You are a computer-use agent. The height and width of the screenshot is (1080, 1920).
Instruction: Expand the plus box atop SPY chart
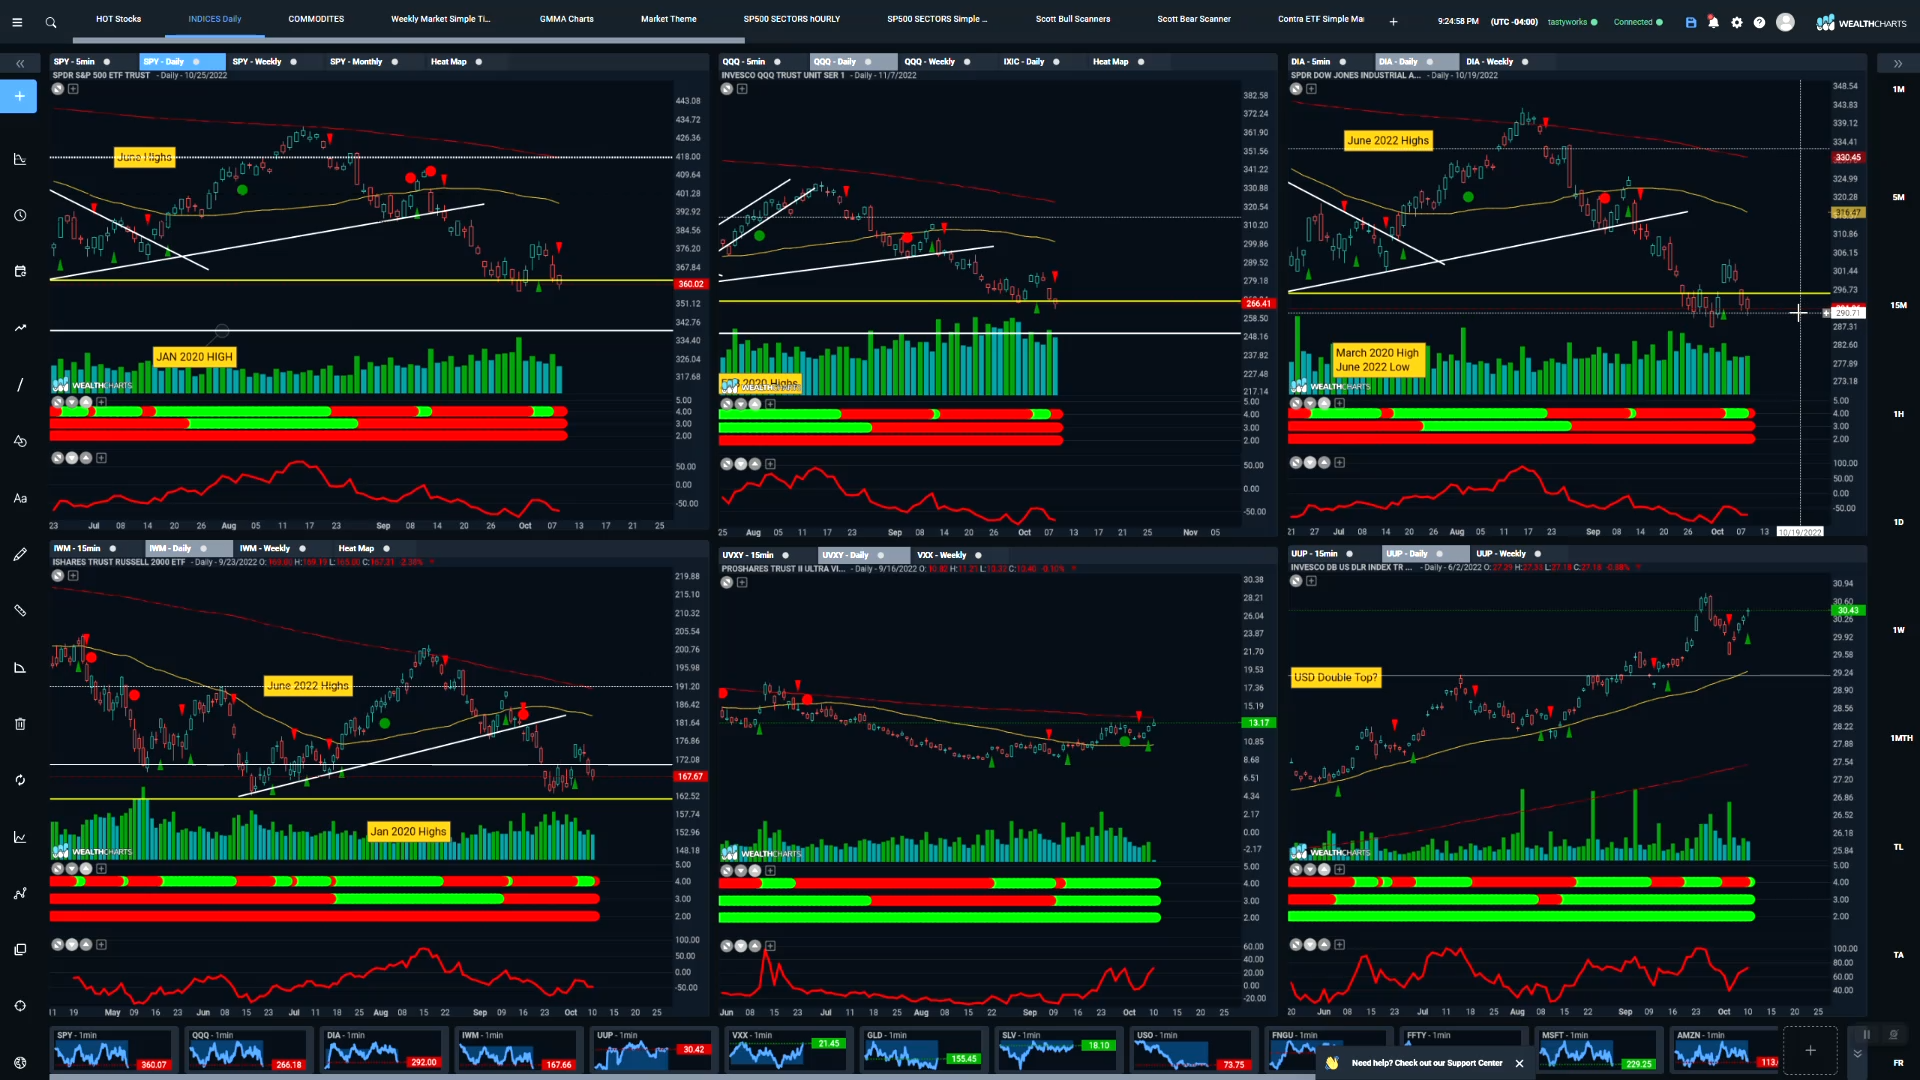pyautogui.click(x=73, y=89)
